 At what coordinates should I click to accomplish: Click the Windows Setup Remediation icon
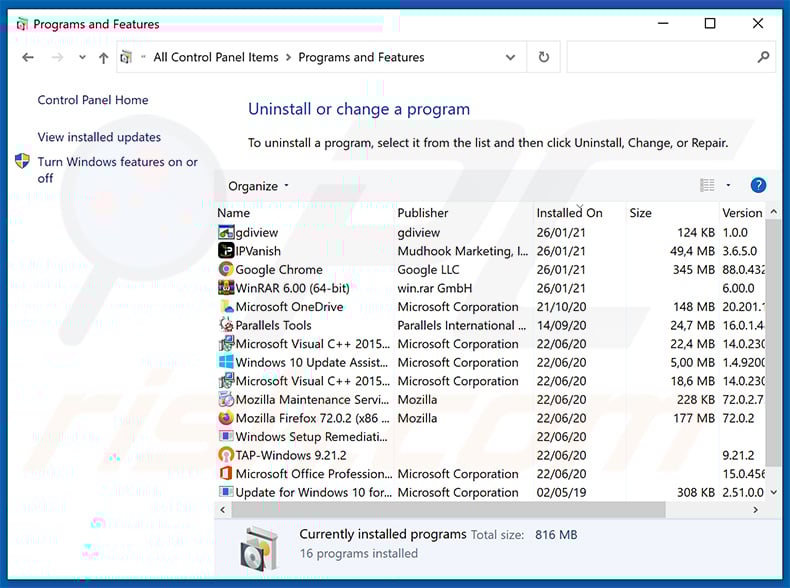[x=226, y=436]
